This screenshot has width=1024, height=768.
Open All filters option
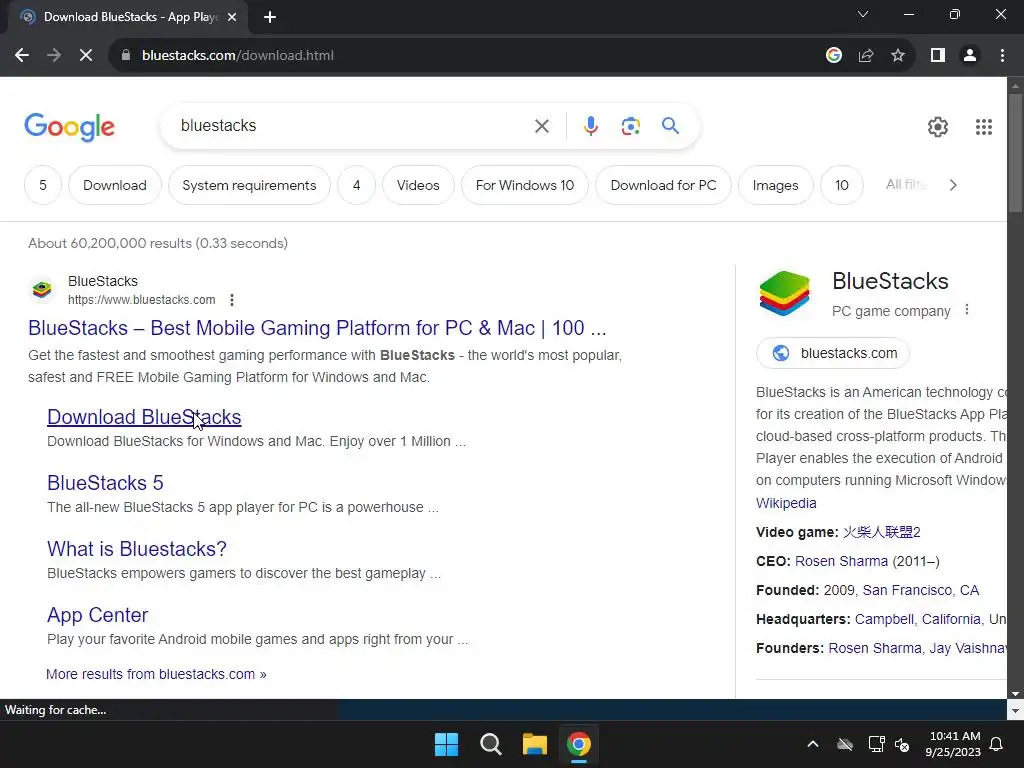906,185
